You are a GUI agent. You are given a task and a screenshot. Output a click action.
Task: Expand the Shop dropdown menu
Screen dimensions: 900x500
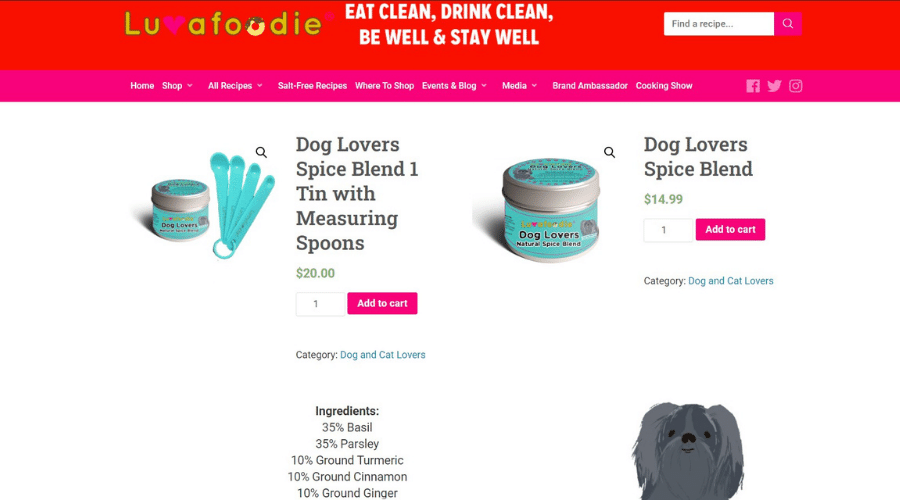(177, 86)
